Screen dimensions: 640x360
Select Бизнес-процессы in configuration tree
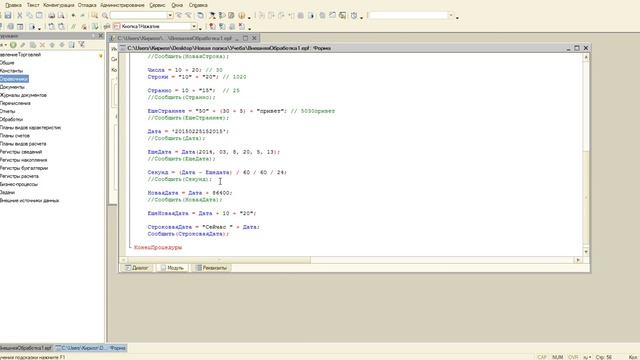tap(19, 184)
